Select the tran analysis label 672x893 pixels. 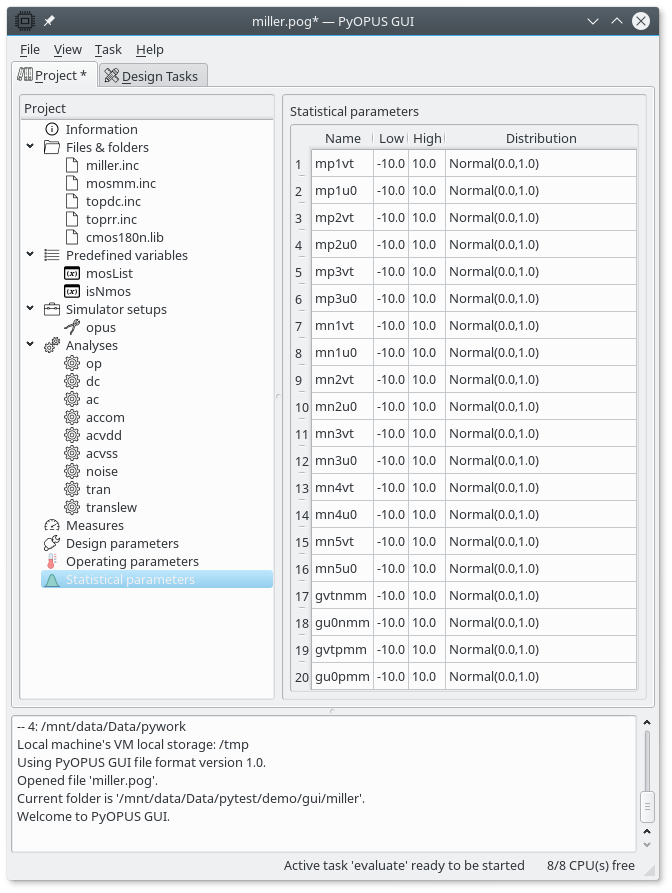coord(98,490)
